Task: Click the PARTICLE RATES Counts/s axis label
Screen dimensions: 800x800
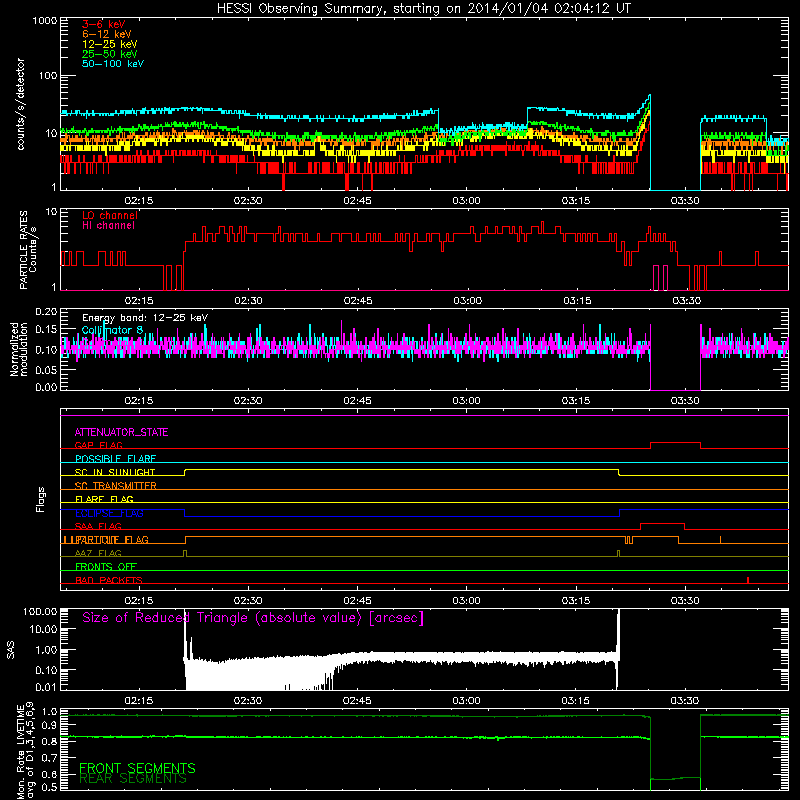Action: tap(28, 250)
